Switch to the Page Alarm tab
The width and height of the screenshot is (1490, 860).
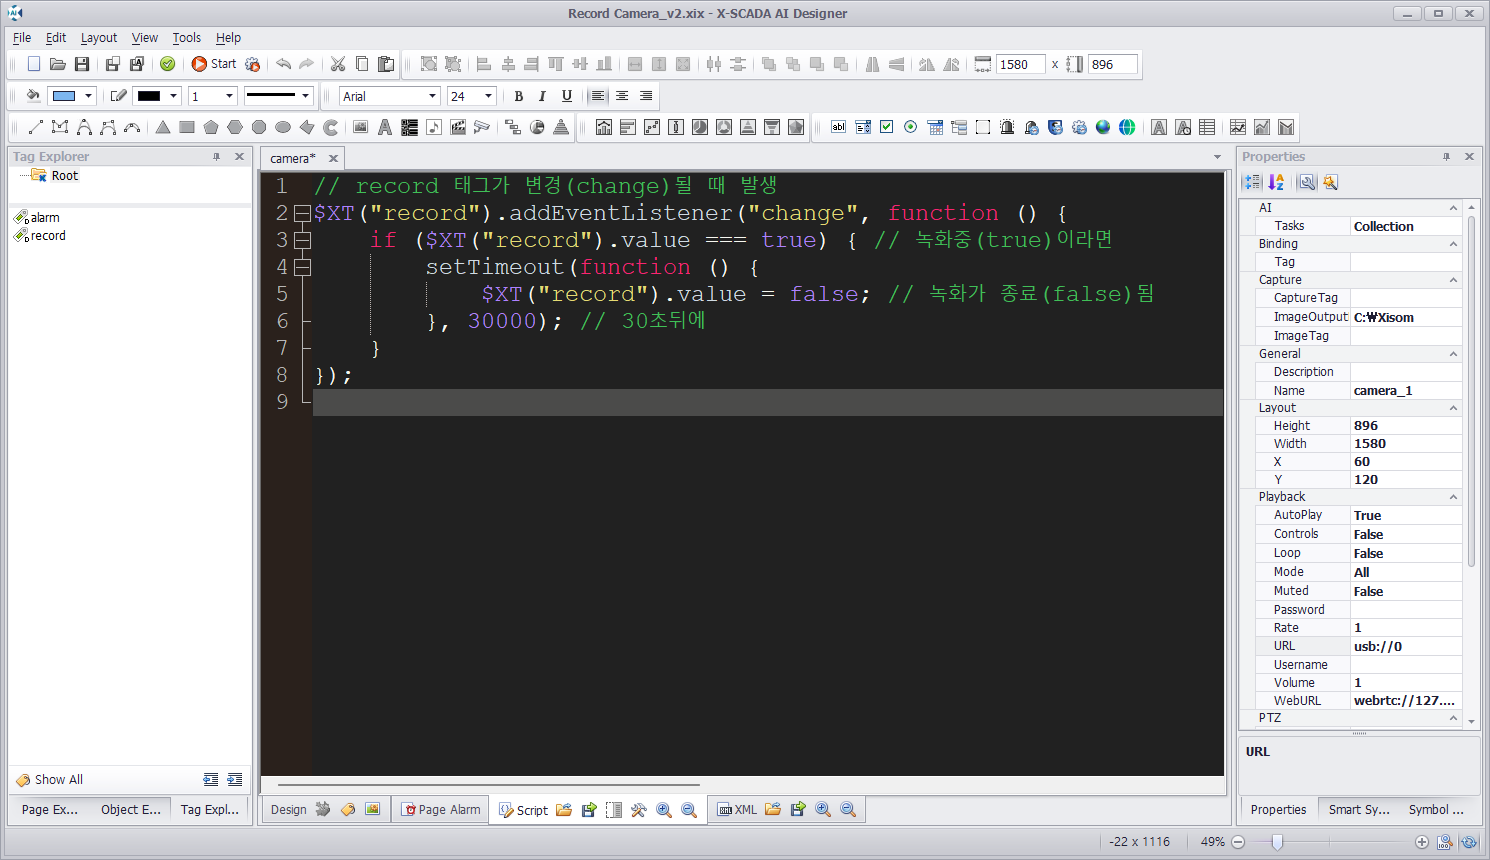point(440,810)
